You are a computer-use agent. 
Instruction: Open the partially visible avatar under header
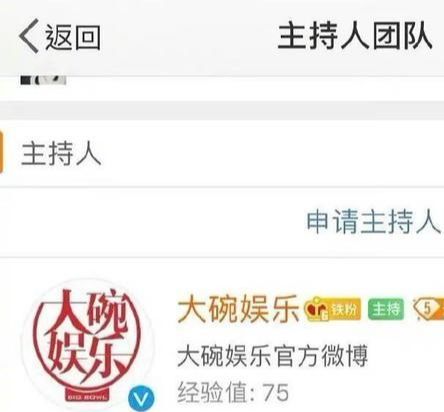coord(43,80)
